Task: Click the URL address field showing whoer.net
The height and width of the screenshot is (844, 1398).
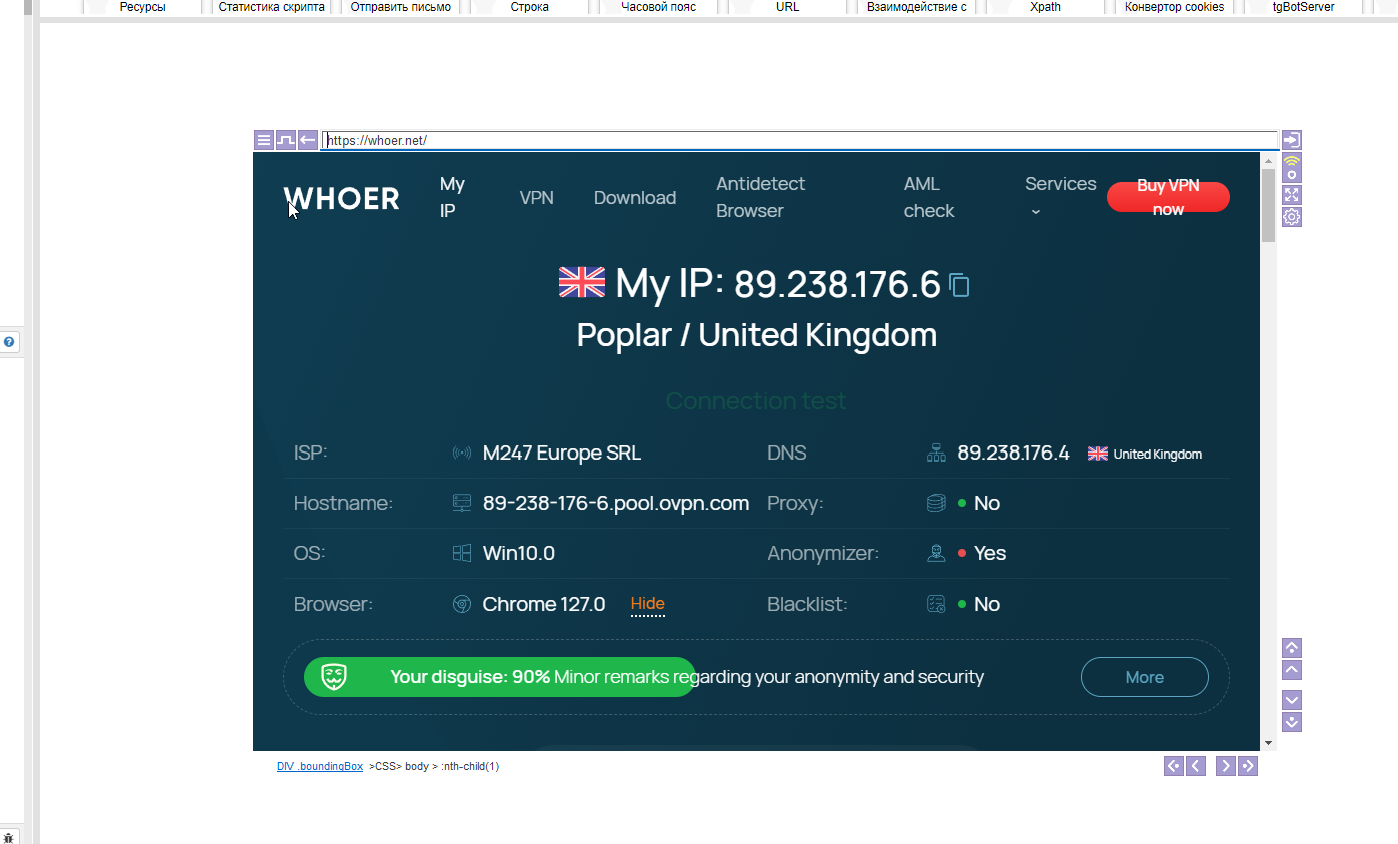Action: pos(800,140)
